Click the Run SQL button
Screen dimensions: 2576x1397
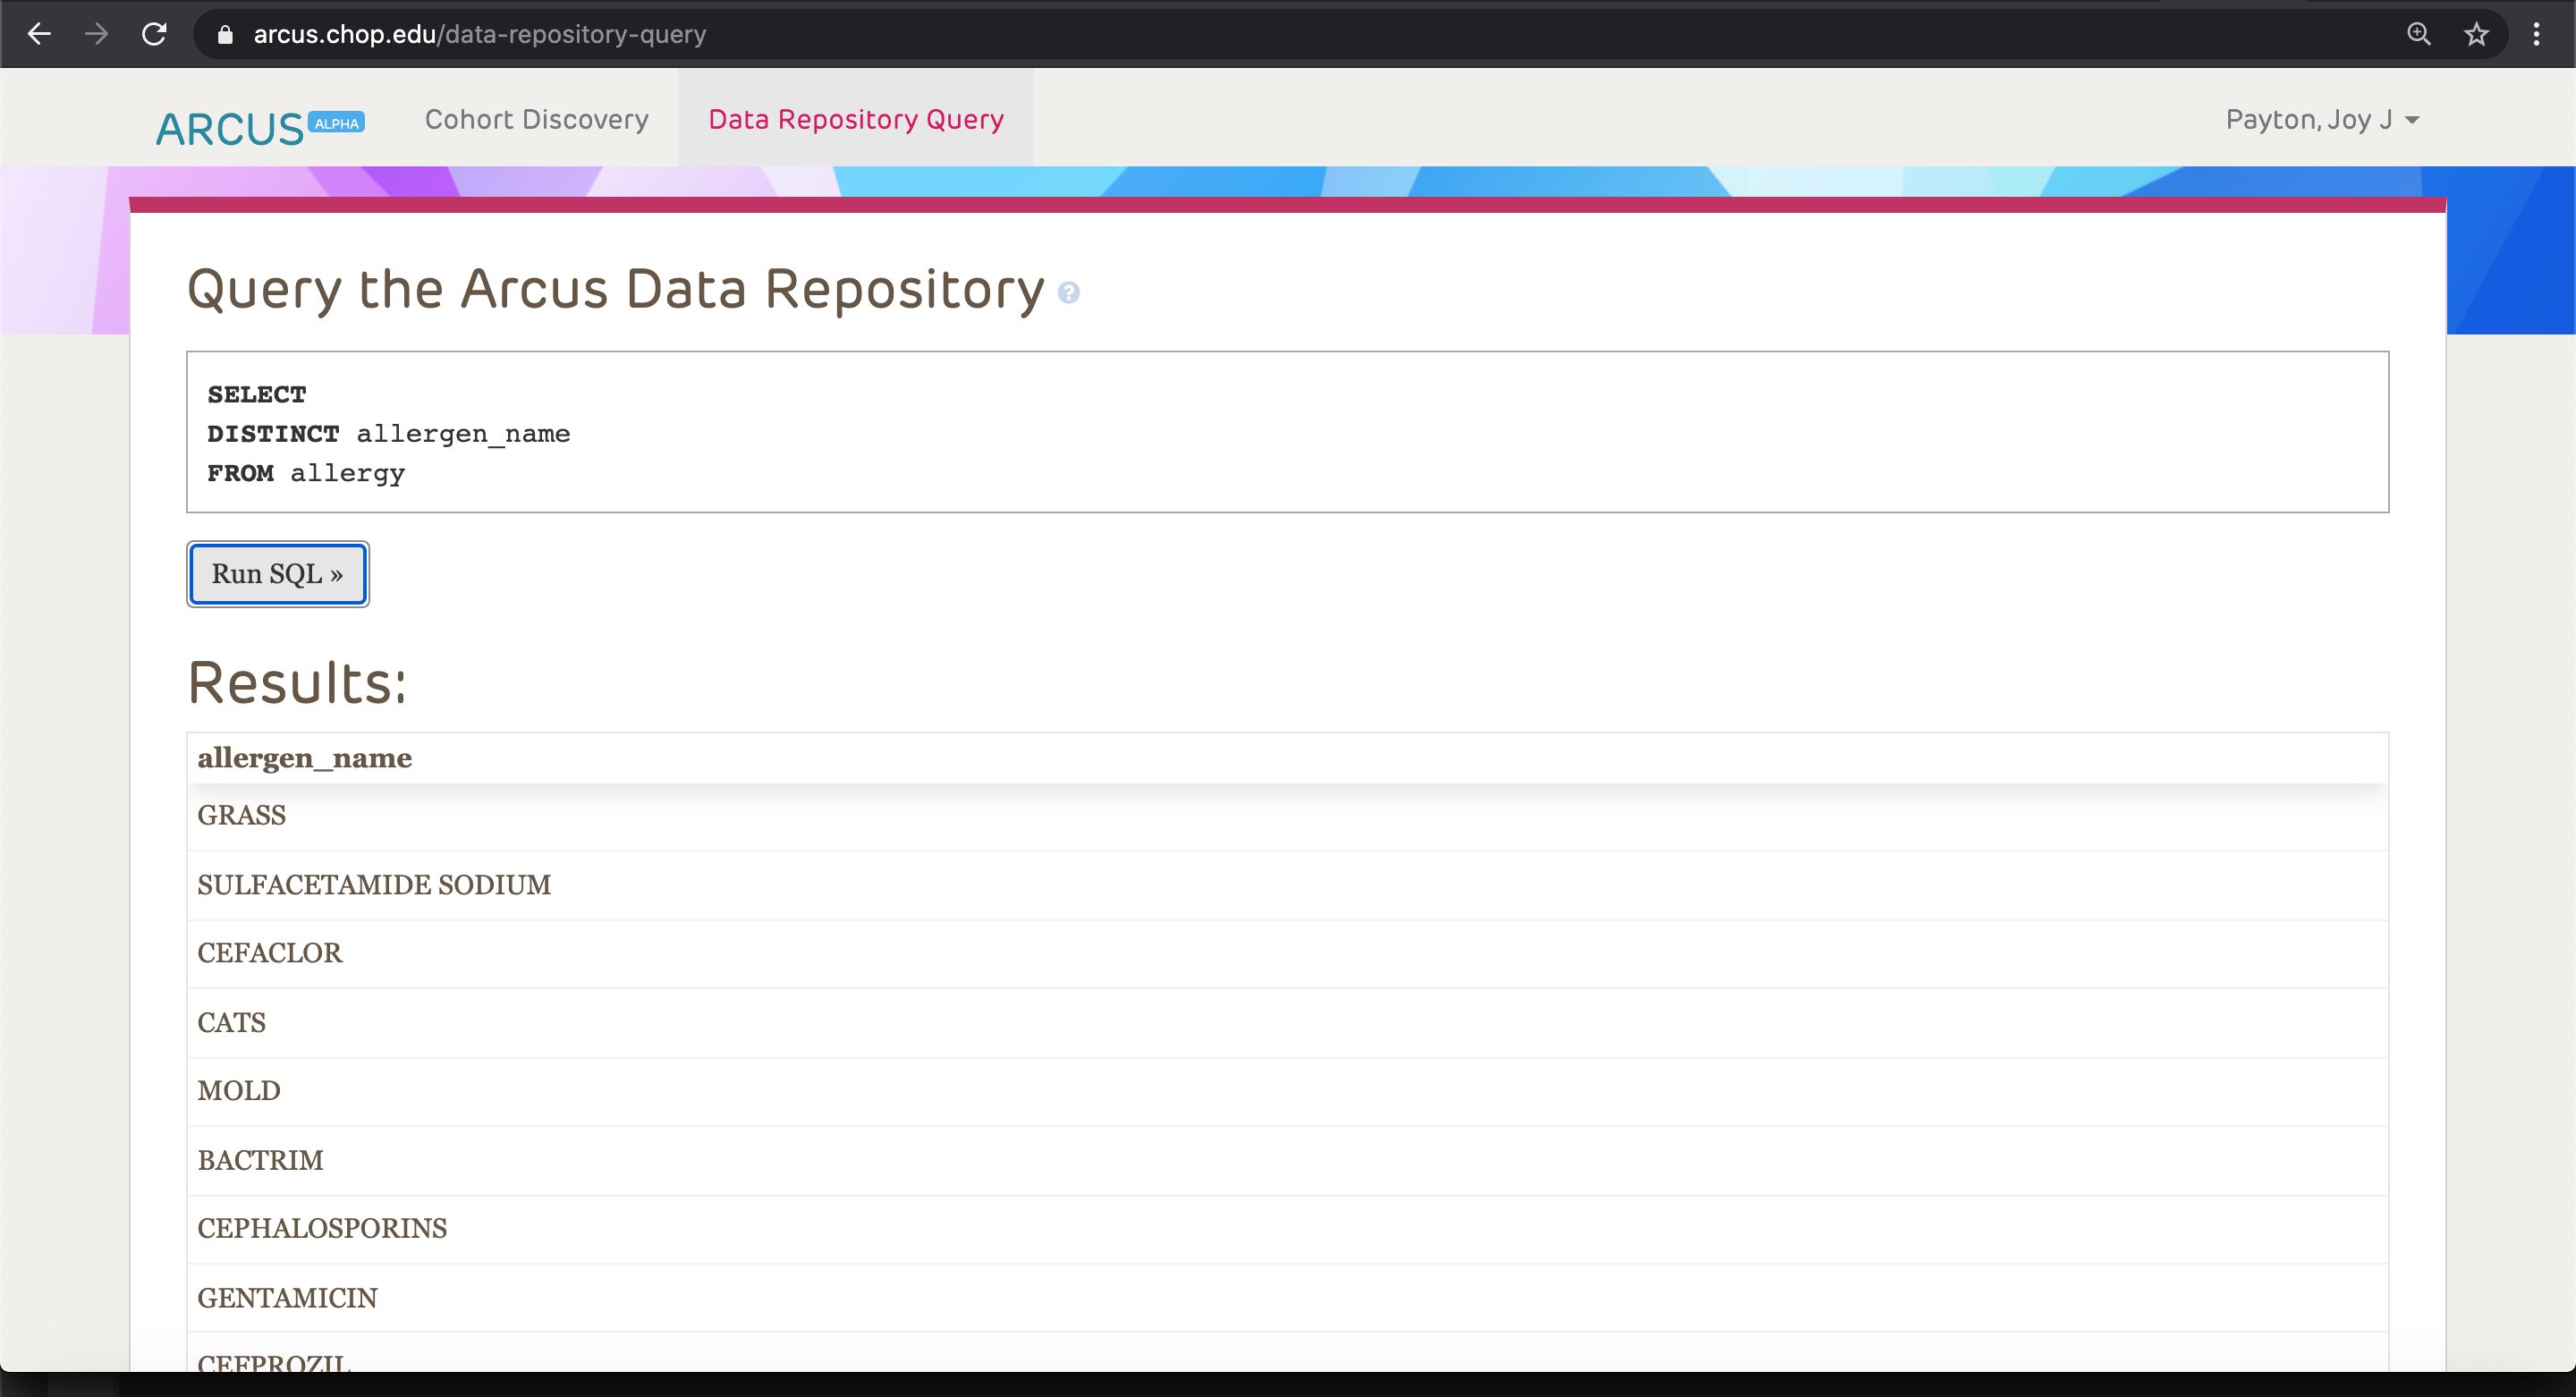tap(277, 573)
